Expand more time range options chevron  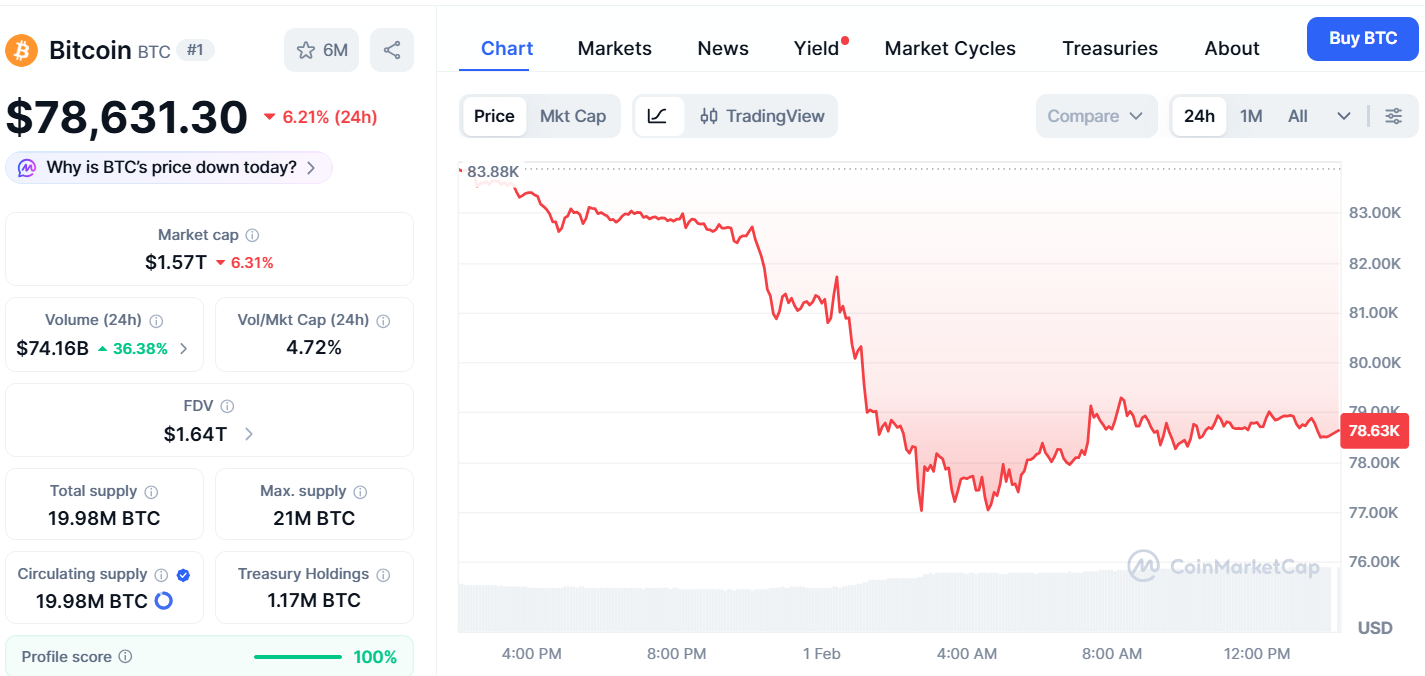(1344, 116)
